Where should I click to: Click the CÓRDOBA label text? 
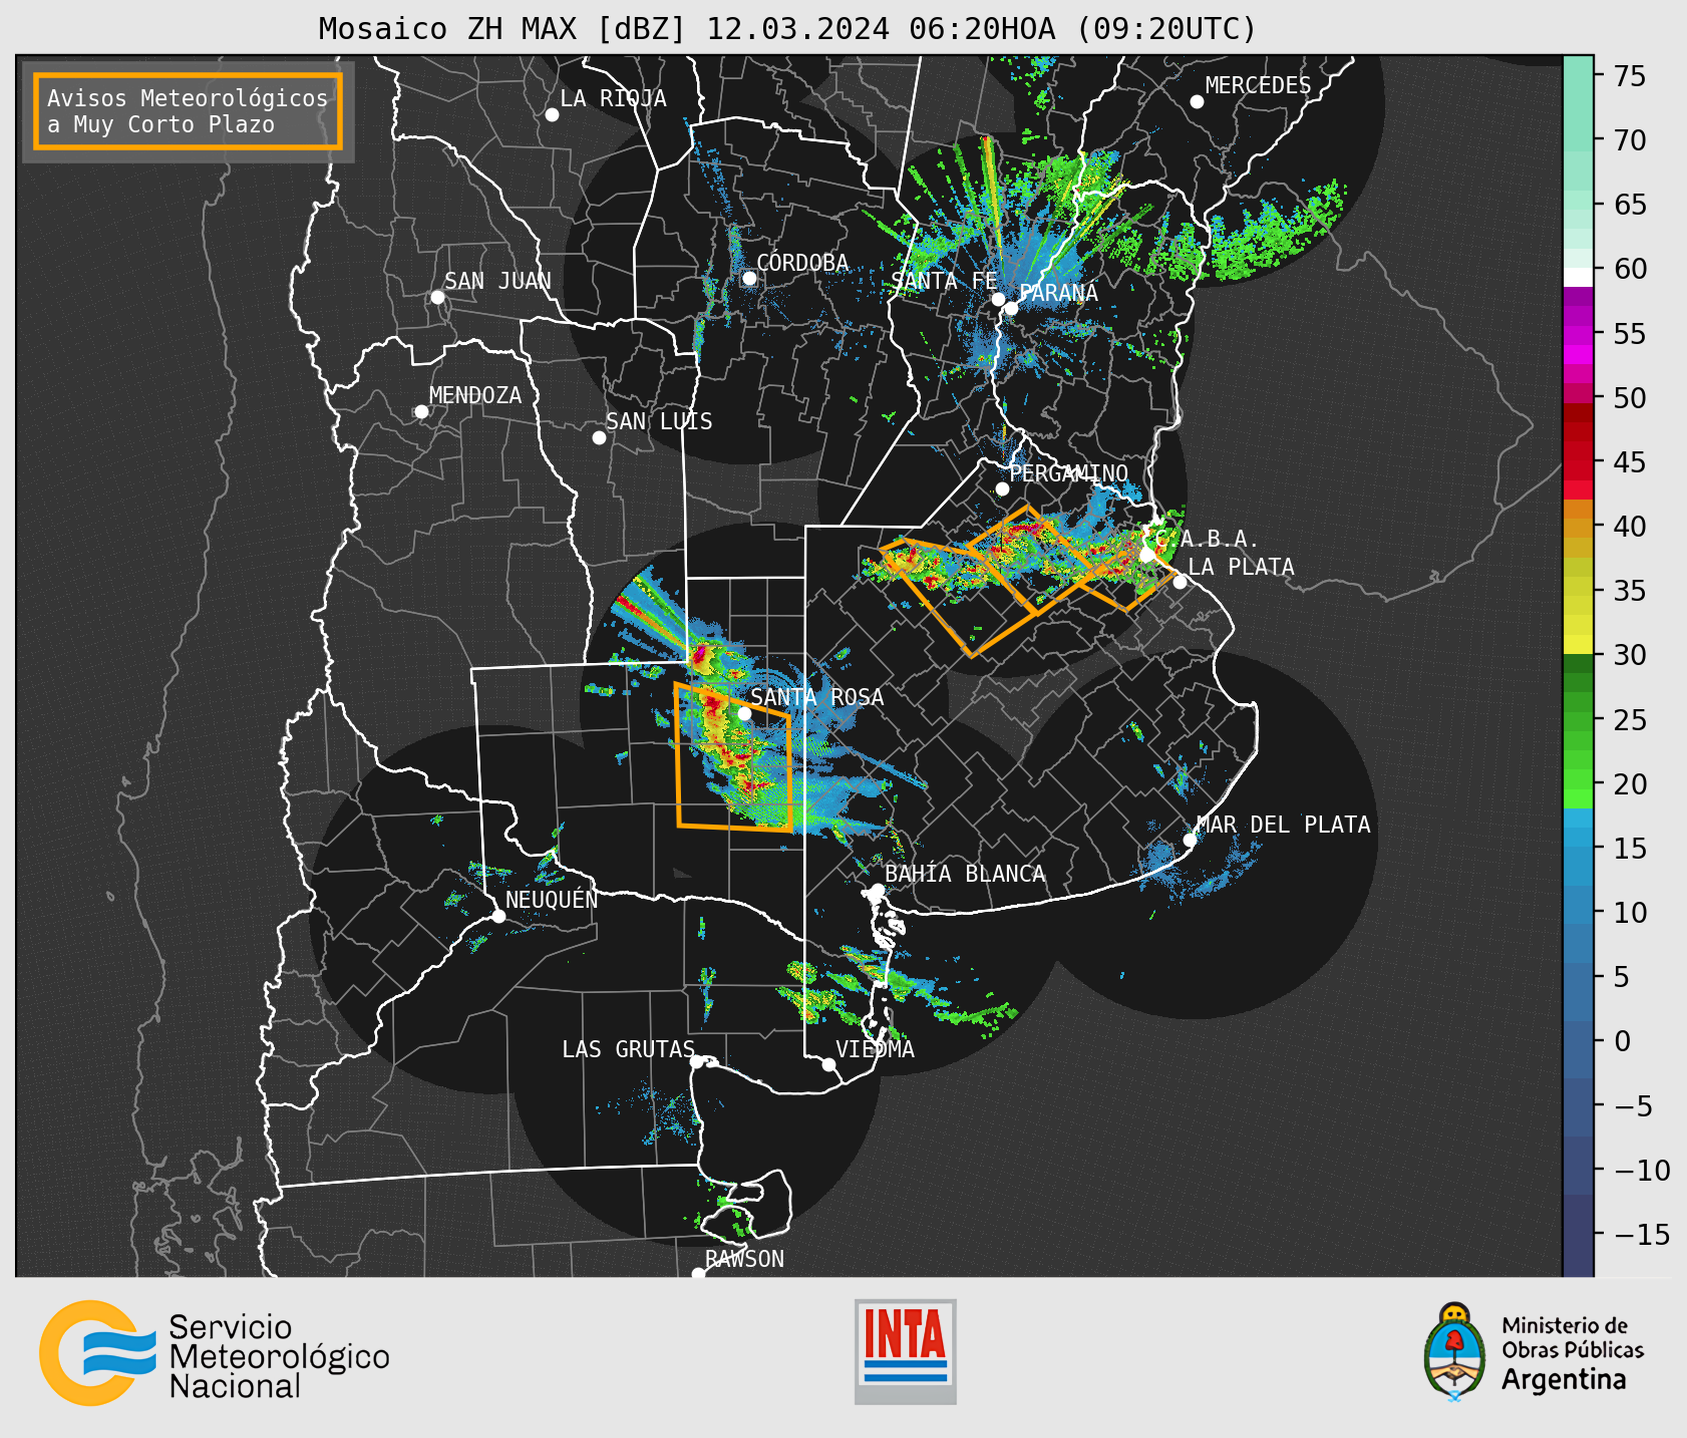pyautogui.click(x=802, y=263)
